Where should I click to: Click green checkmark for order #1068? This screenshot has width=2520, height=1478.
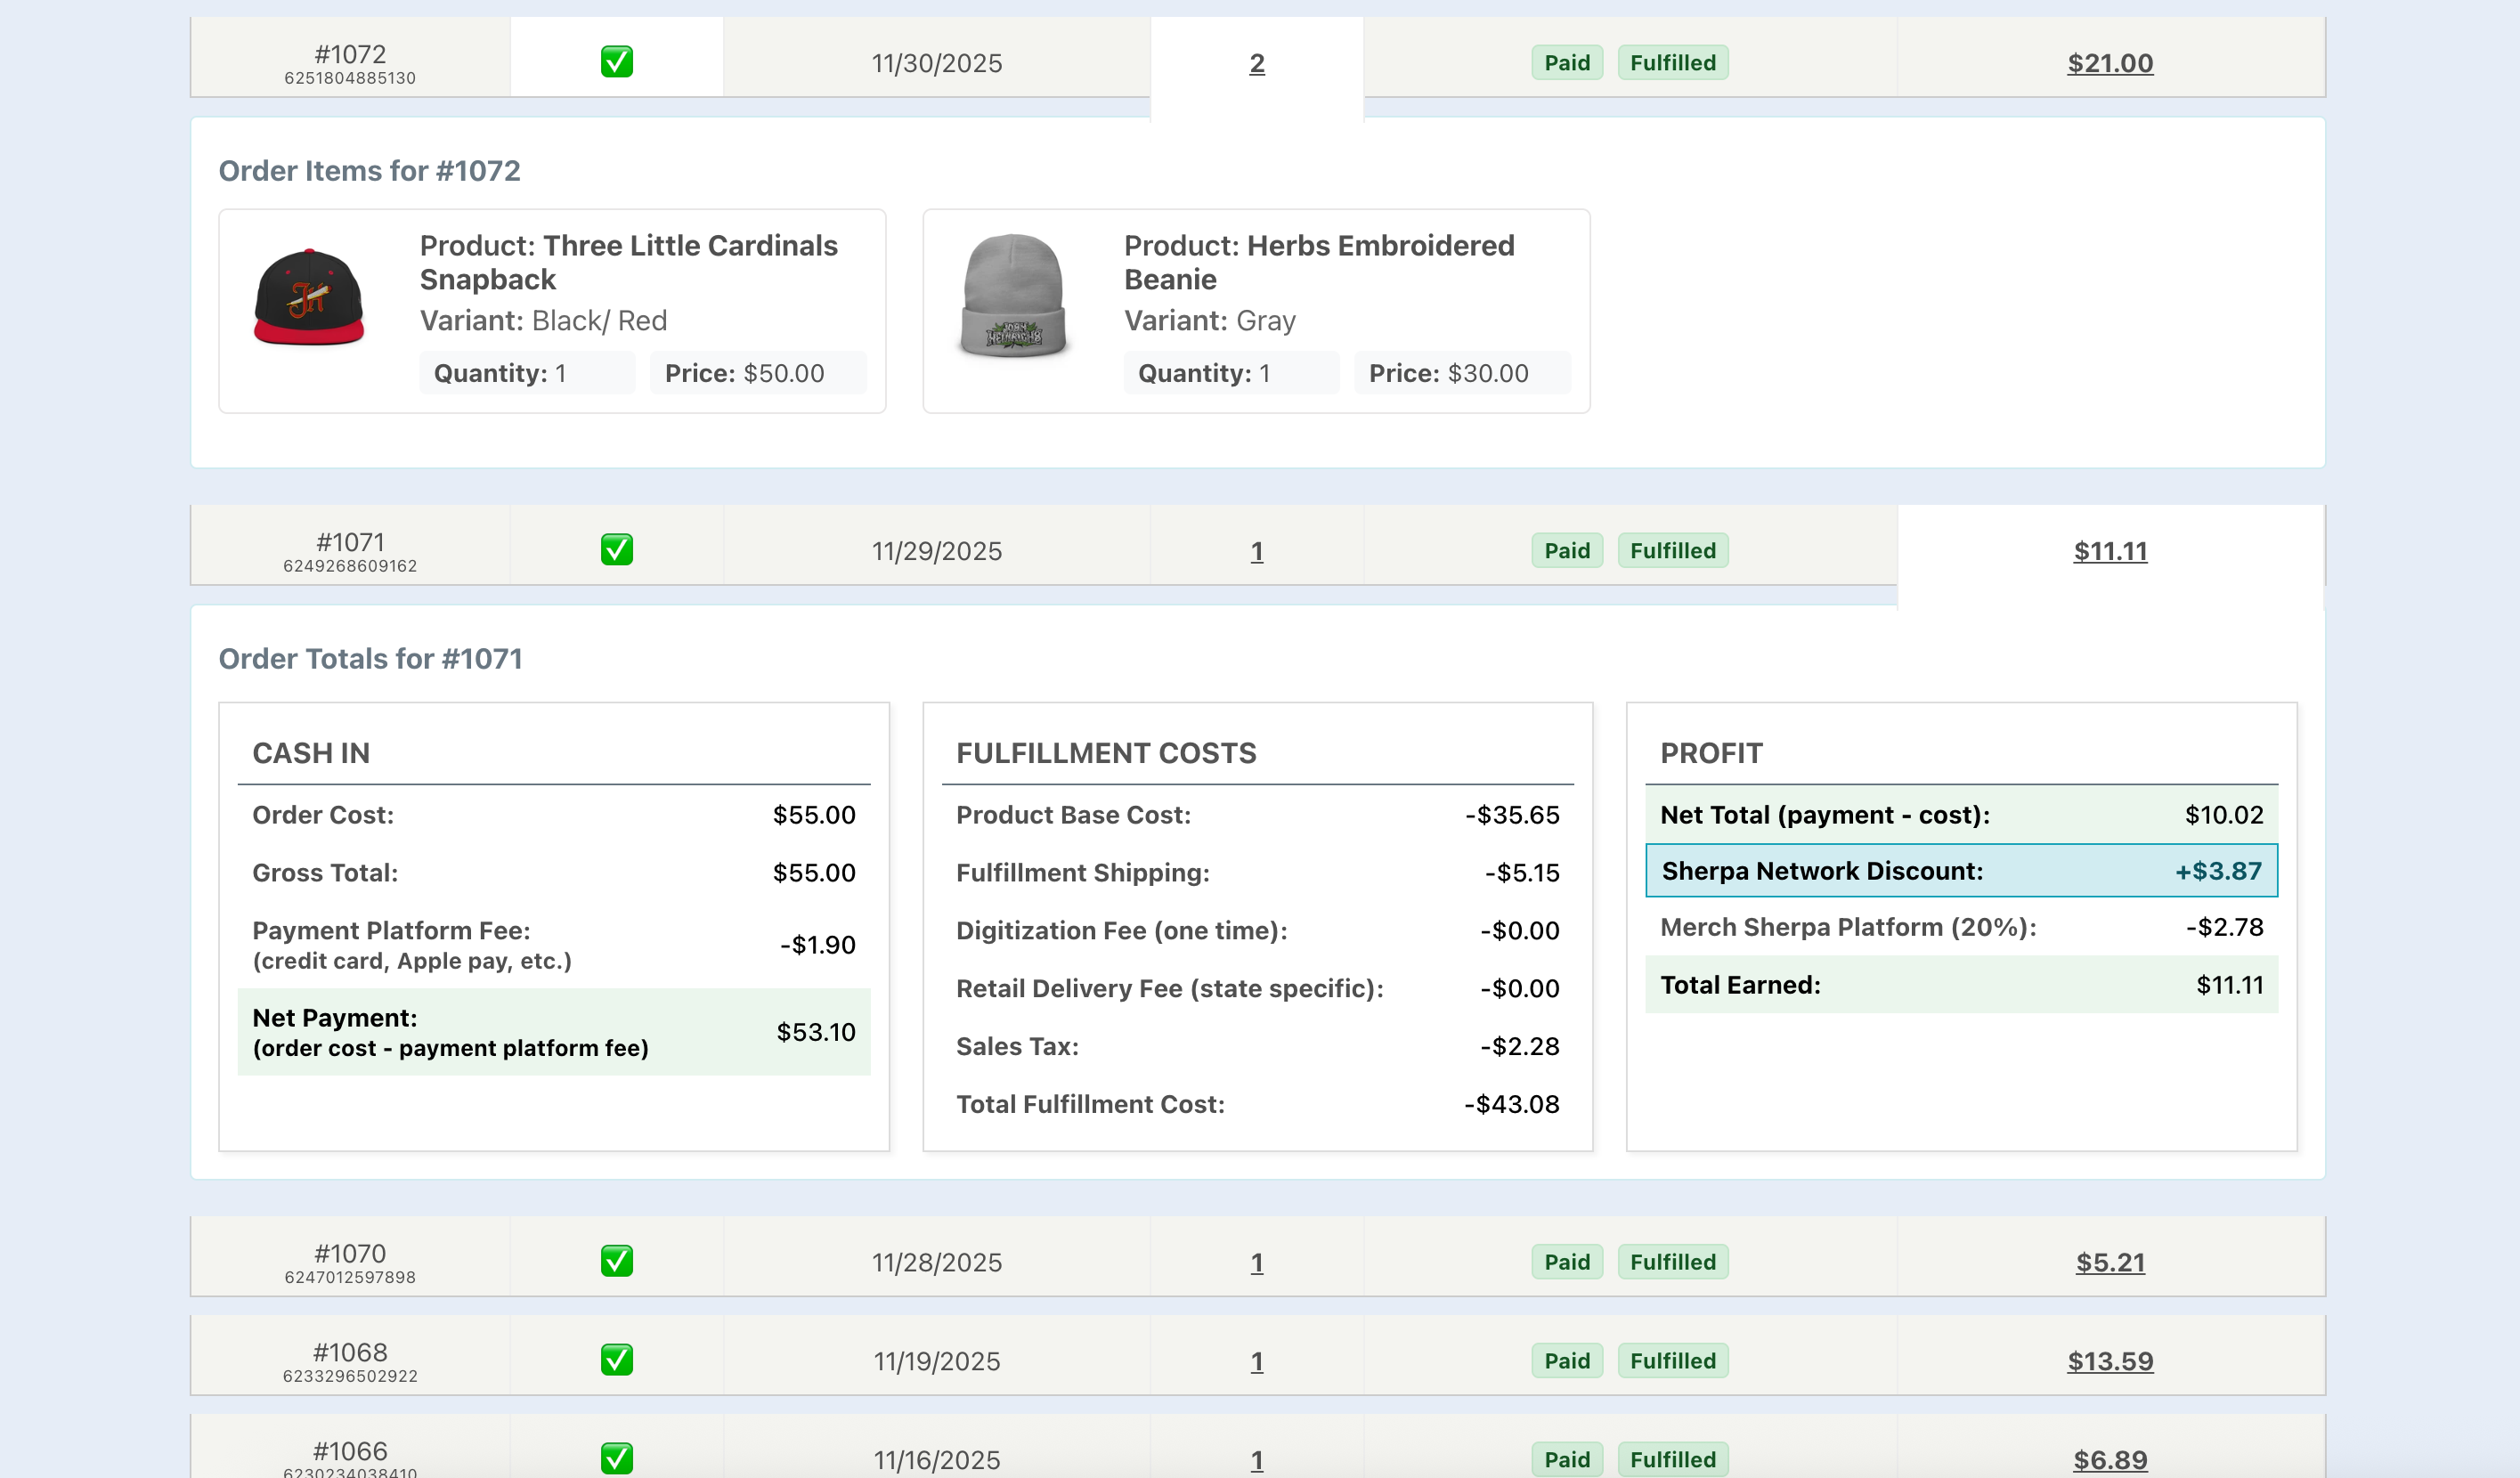pyautogui.click(x=616, y=1360)
